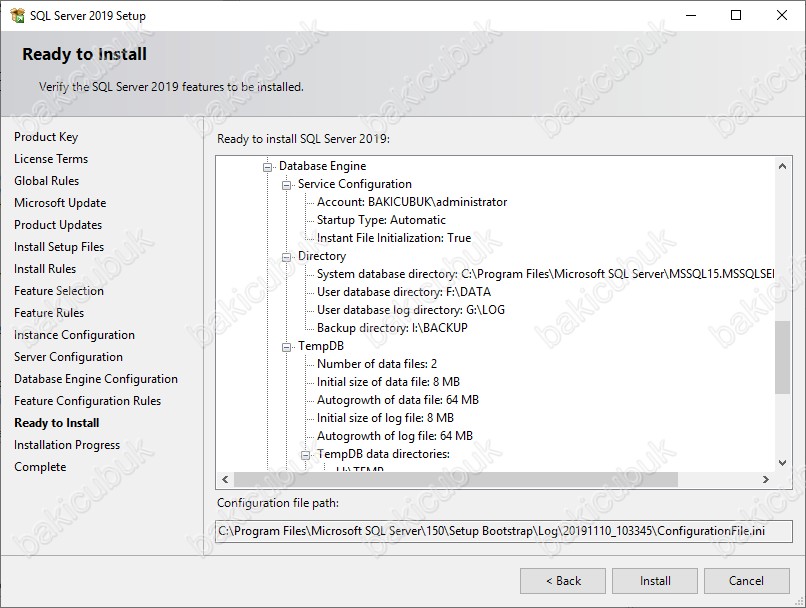The width and height of the screenshot is (806, 608).
Task: Select the Product Updates step
Action: coord(58,225)
